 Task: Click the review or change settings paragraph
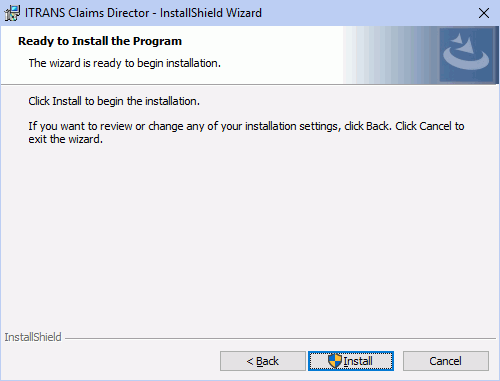(246, 132)
